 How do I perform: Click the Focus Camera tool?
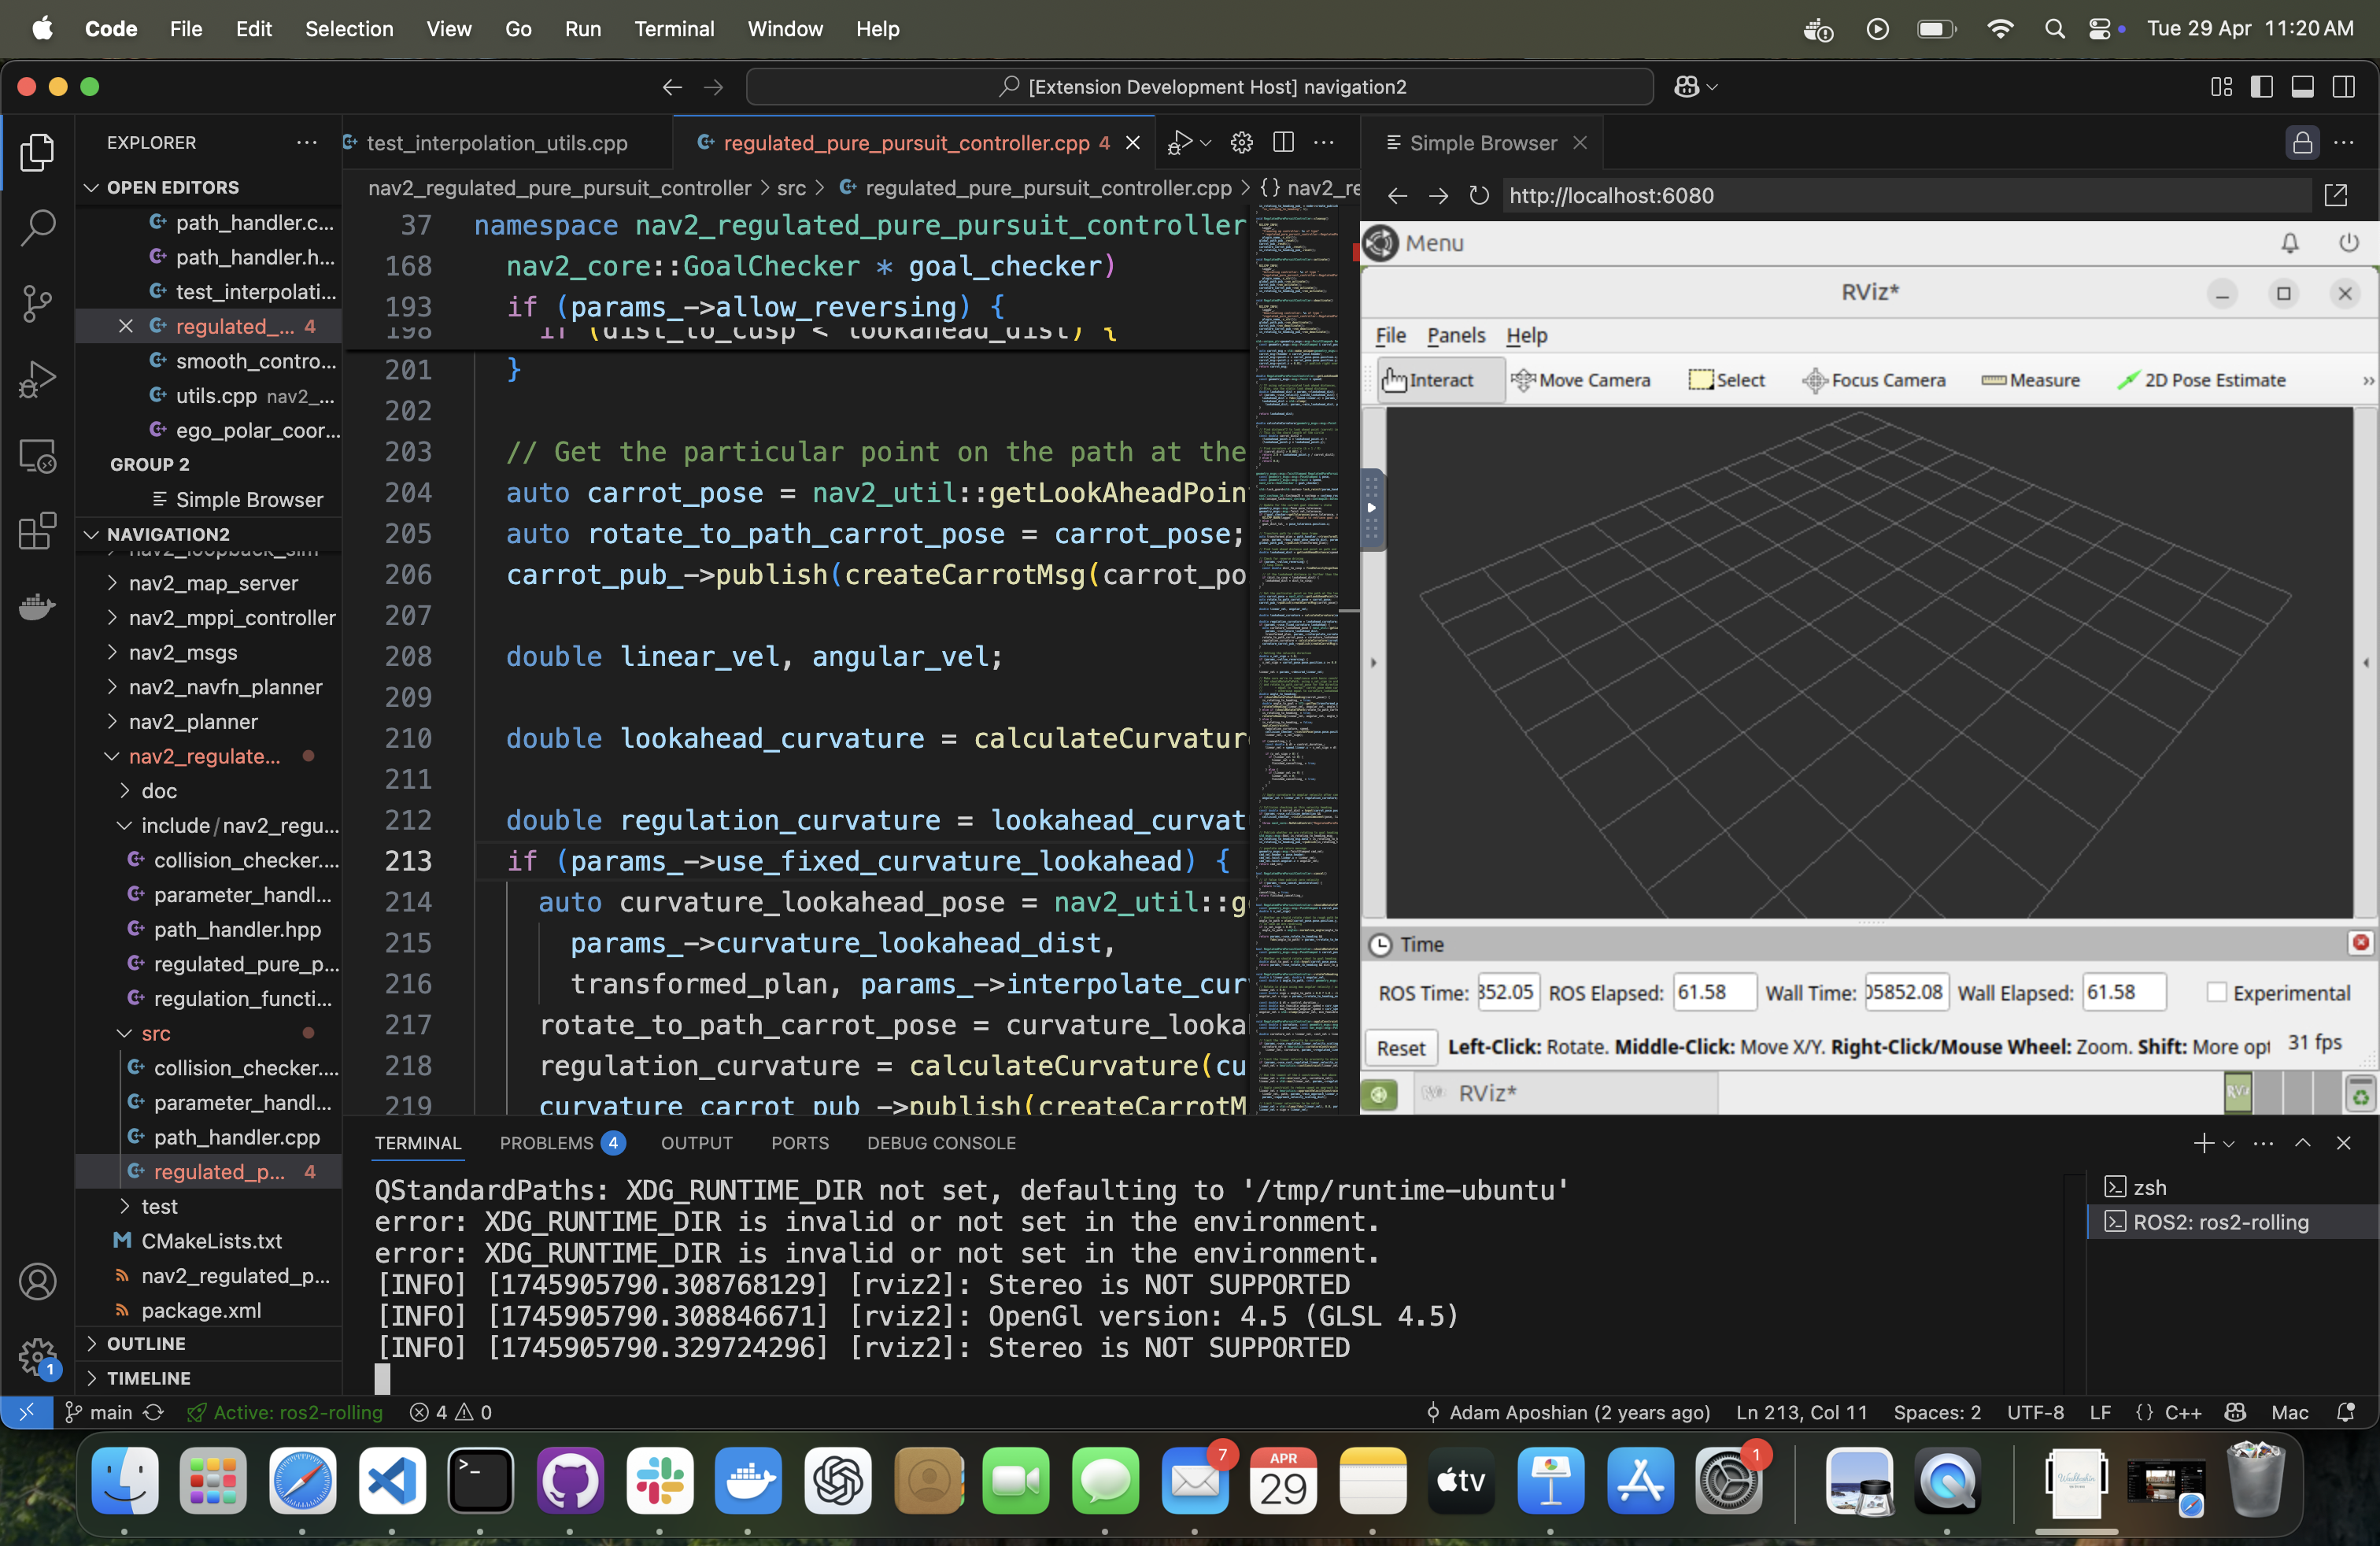(x=1874, y=380)
